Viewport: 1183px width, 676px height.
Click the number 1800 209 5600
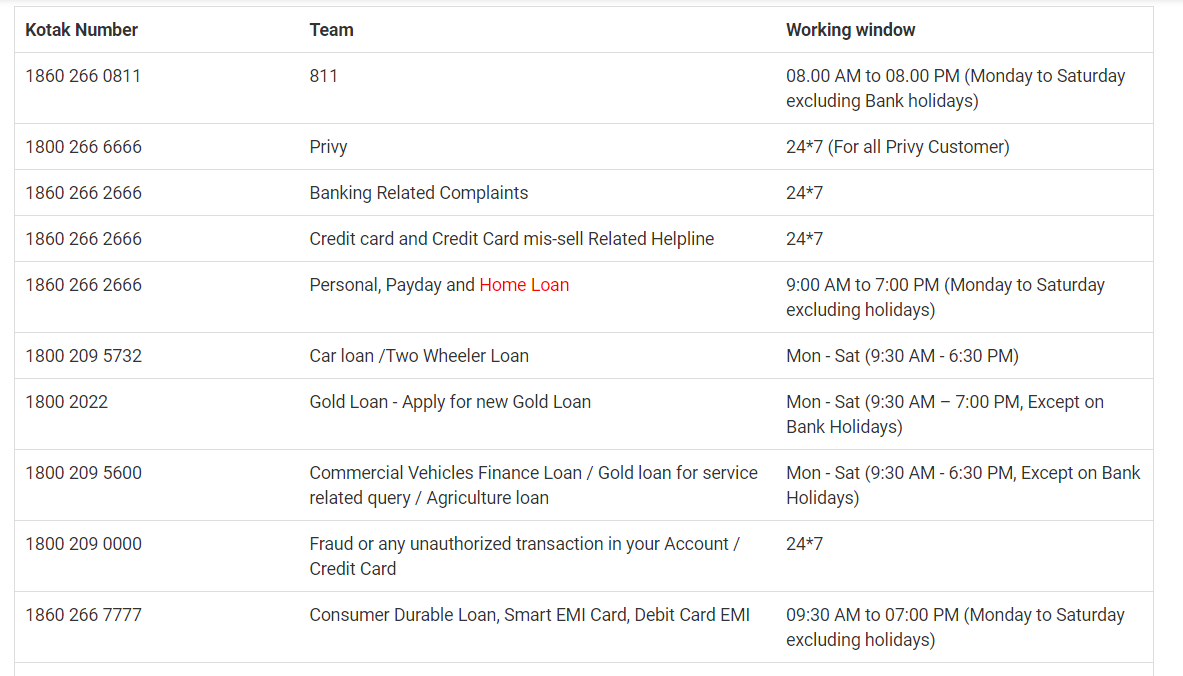pyautogui.click(x=84, y=473)
